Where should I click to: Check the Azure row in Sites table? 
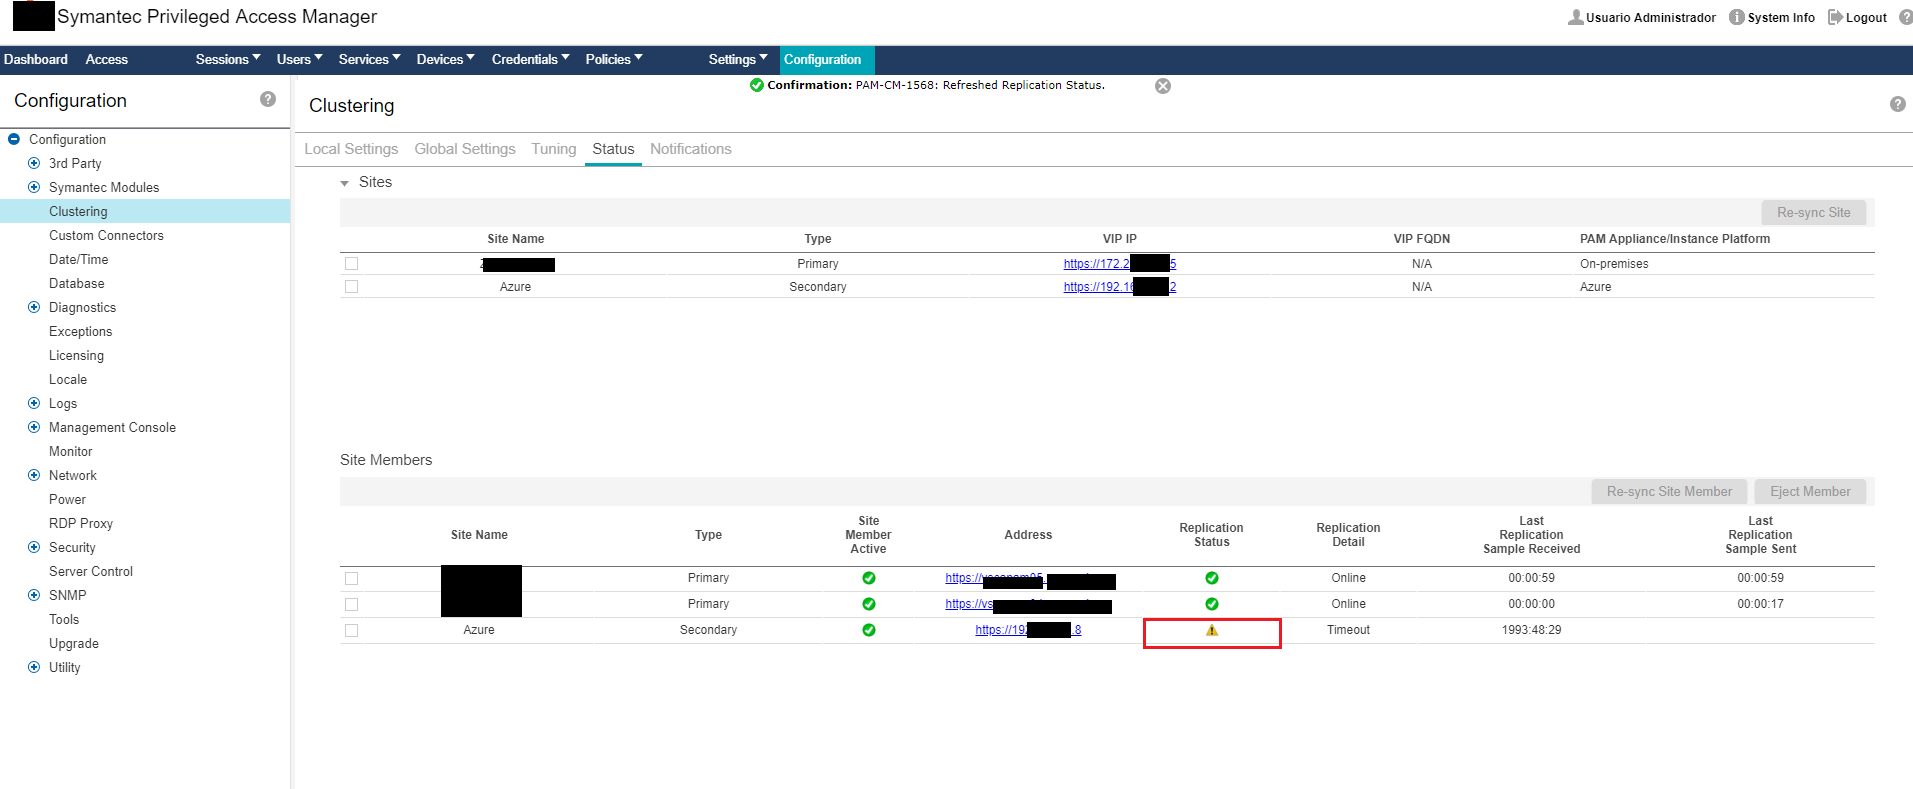351,287
